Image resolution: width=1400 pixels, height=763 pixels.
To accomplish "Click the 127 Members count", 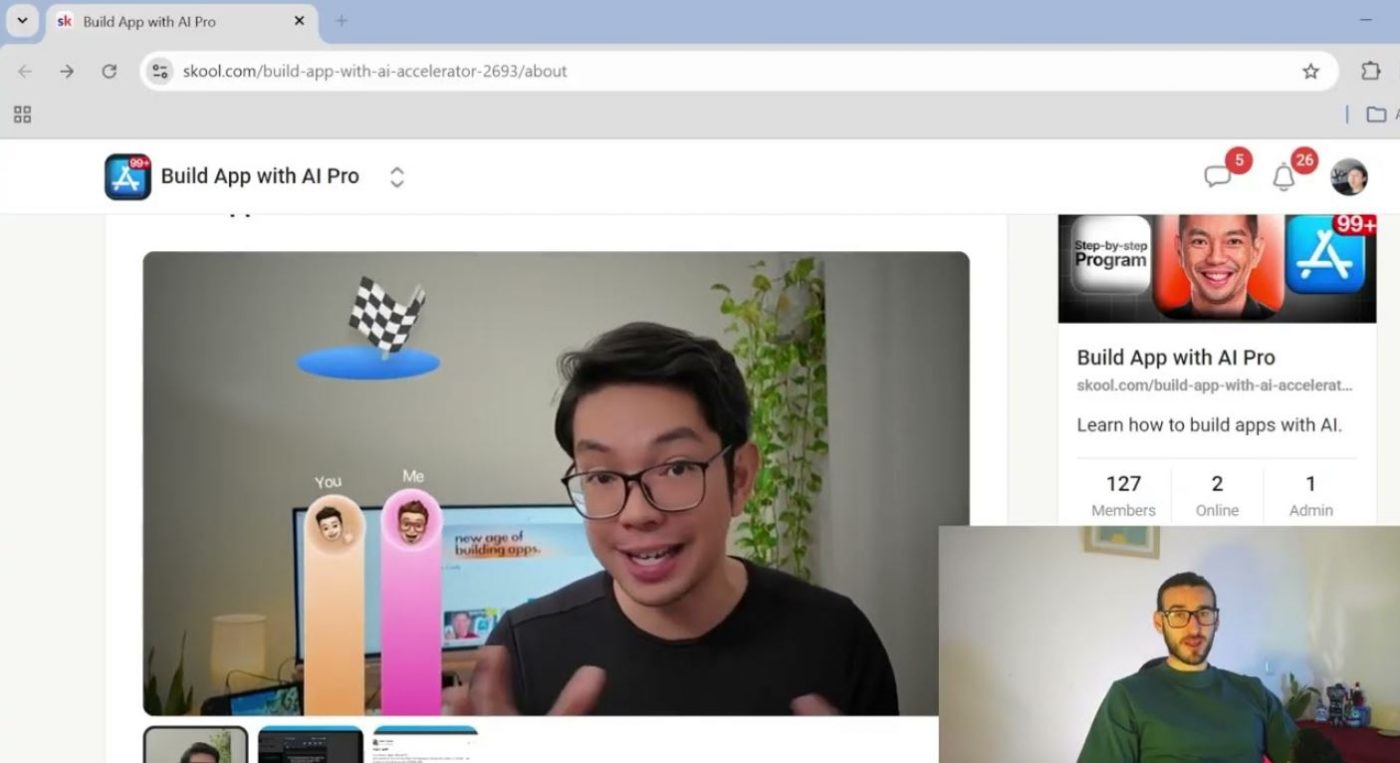I will (1123, 495).
